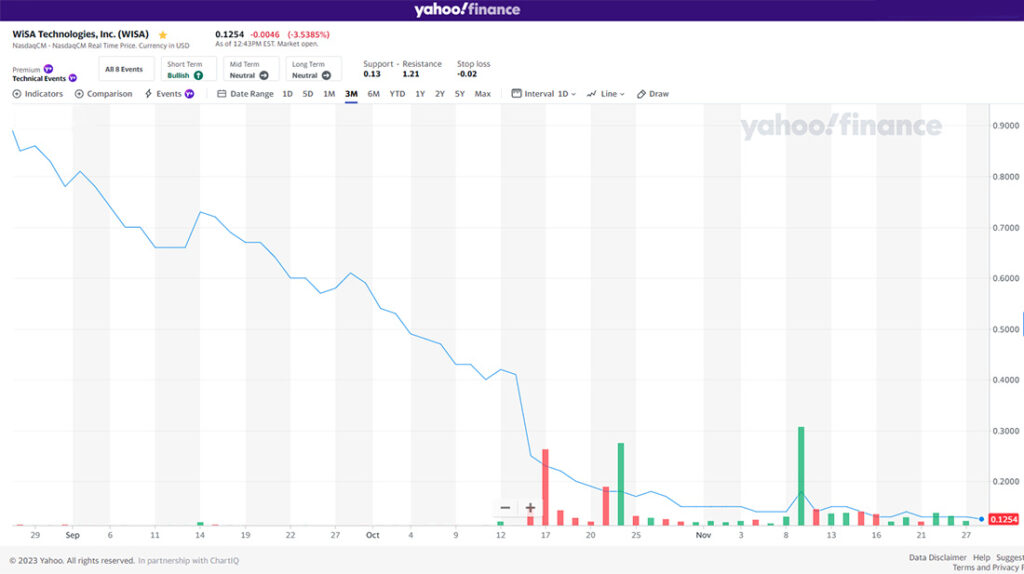This screenshot has height=574, width=1024.
Task: Click the Long Term Neutral card
Action: (313, 69)
